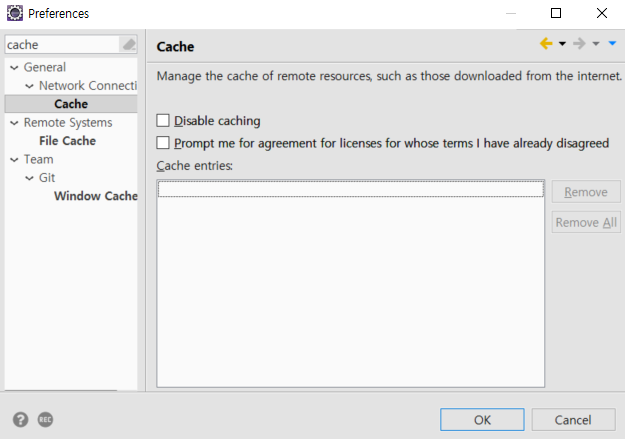The image size is (625, 439).
Task: Click the Remove button
Action: tap(586, 192)
